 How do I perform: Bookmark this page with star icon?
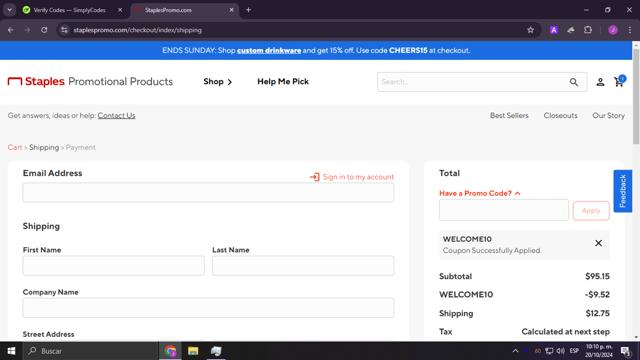click(530, 30)
